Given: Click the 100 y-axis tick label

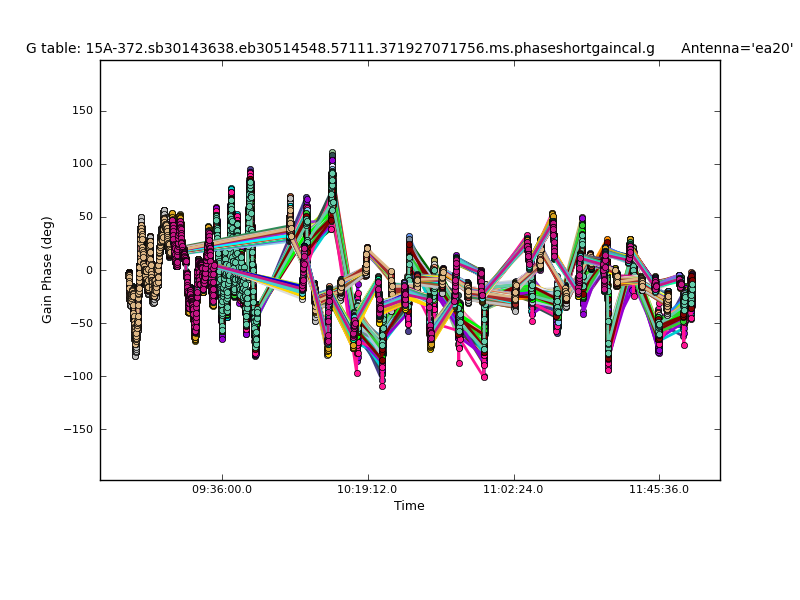Looking at the screenshot, I should coord(82,164).
